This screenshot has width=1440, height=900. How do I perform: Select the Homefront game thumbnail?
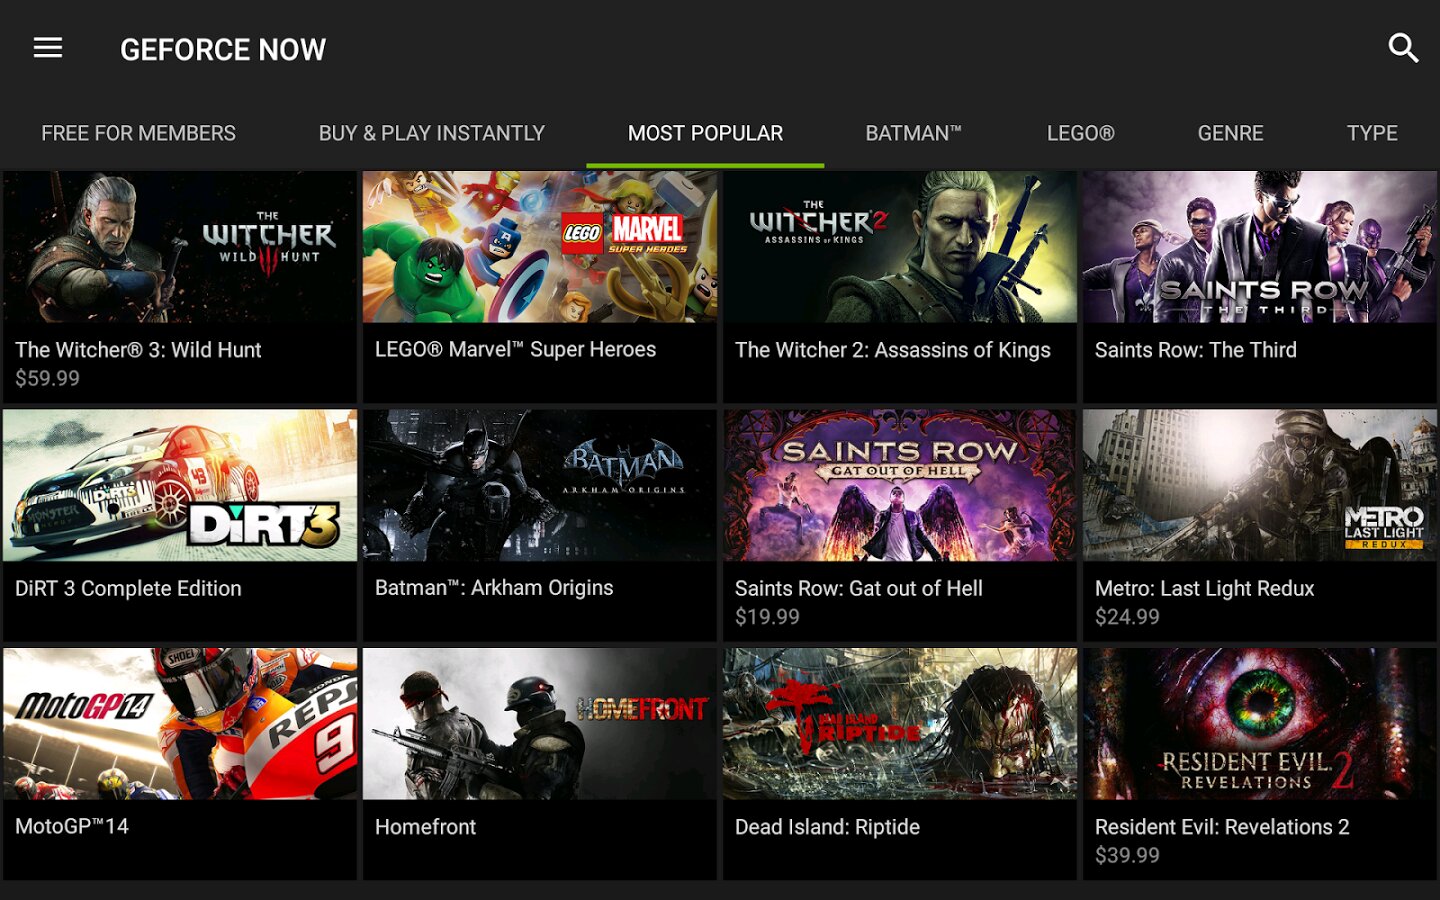click(x=540, y=724)
